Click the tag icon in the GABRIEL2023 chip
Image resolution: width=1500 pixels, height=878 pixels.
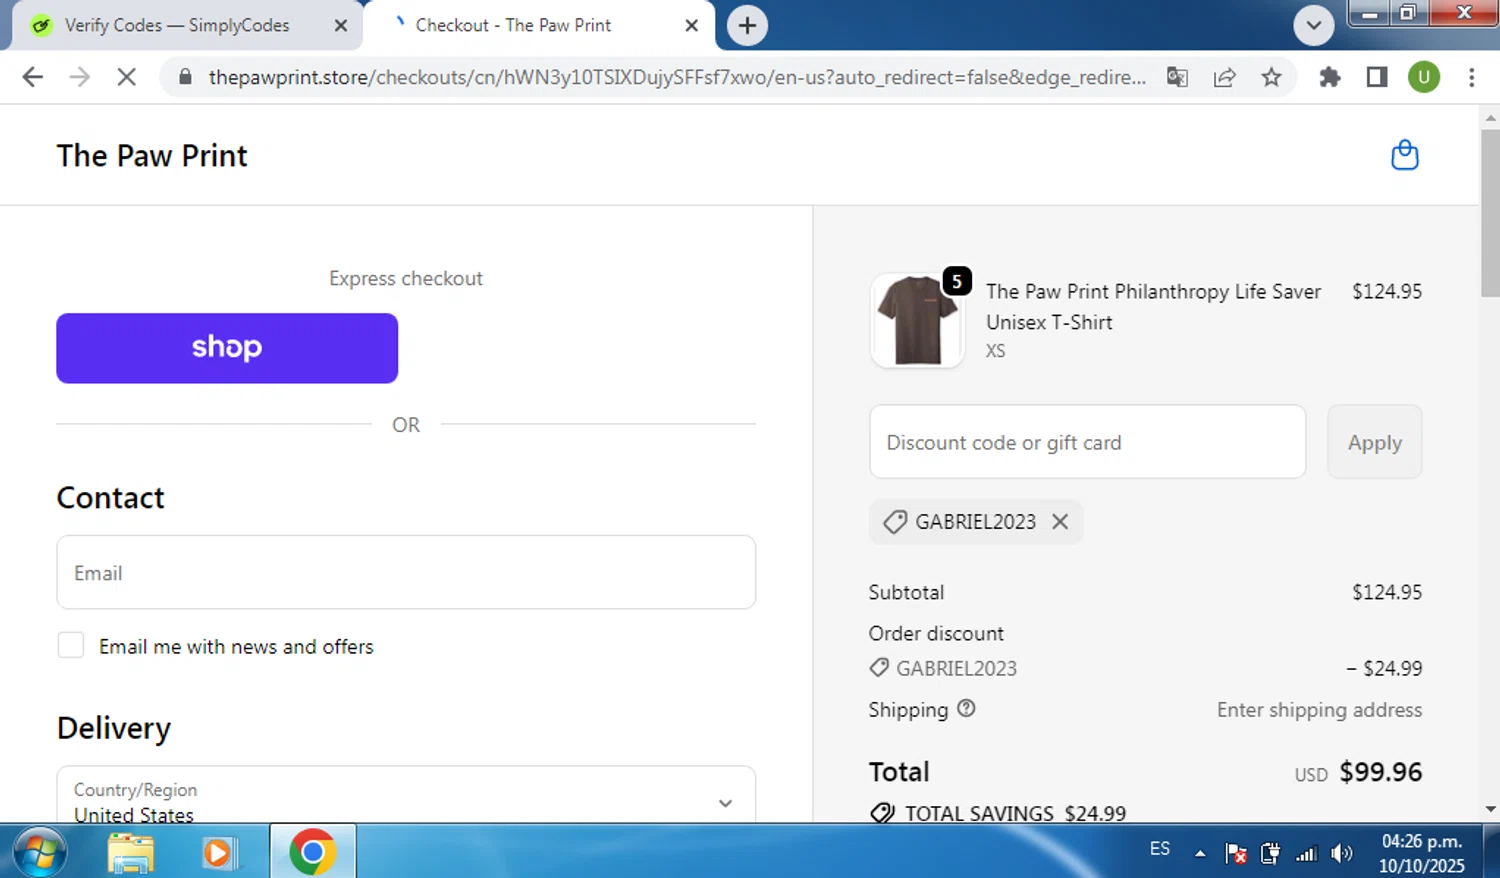pyautogui.click(x=895, y=521)
